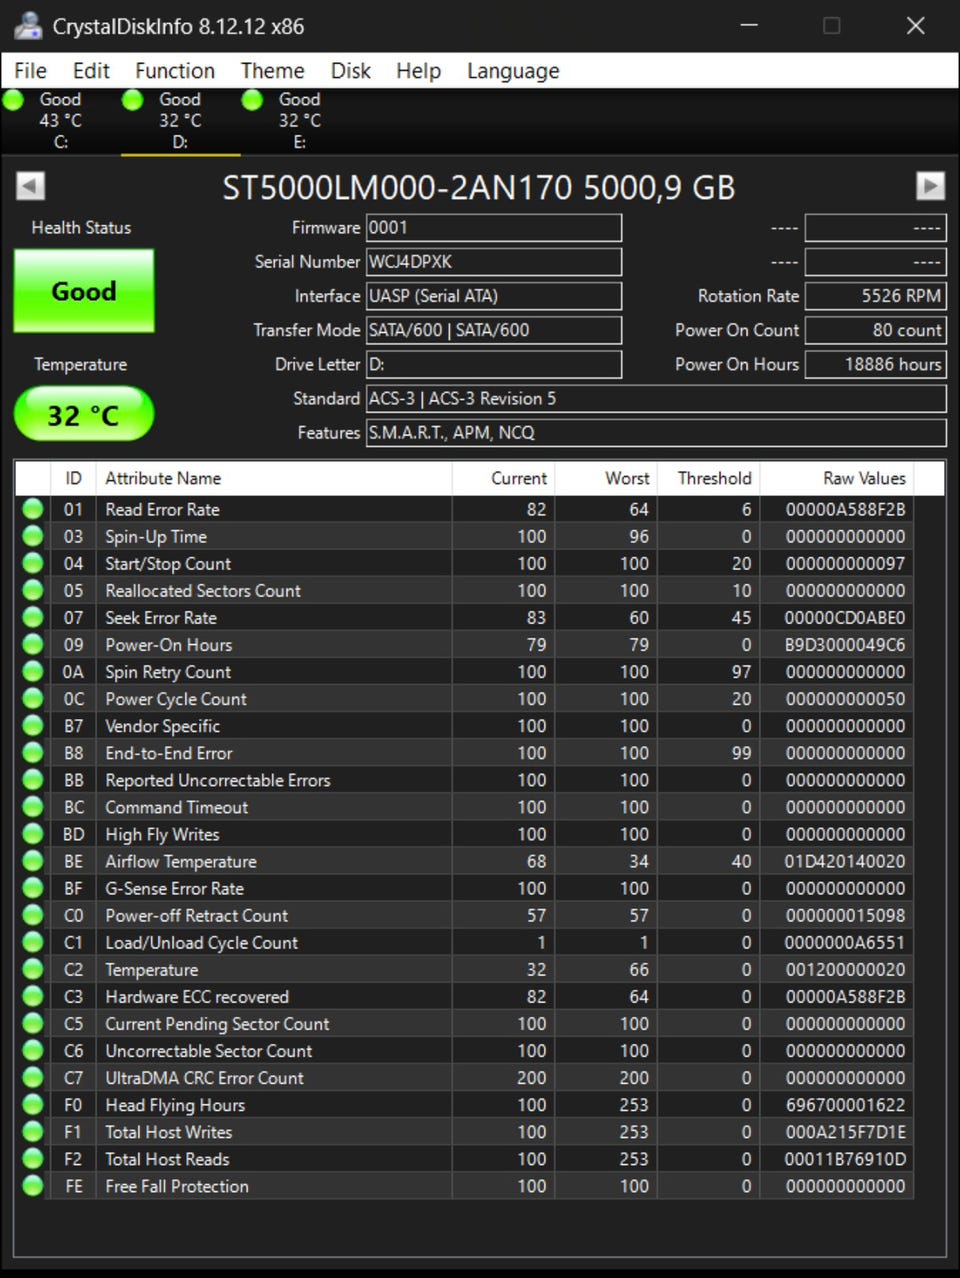Click the Features S.M.A.R.T. field
The image size is (960, 1278).
click(x=656, y=432)
